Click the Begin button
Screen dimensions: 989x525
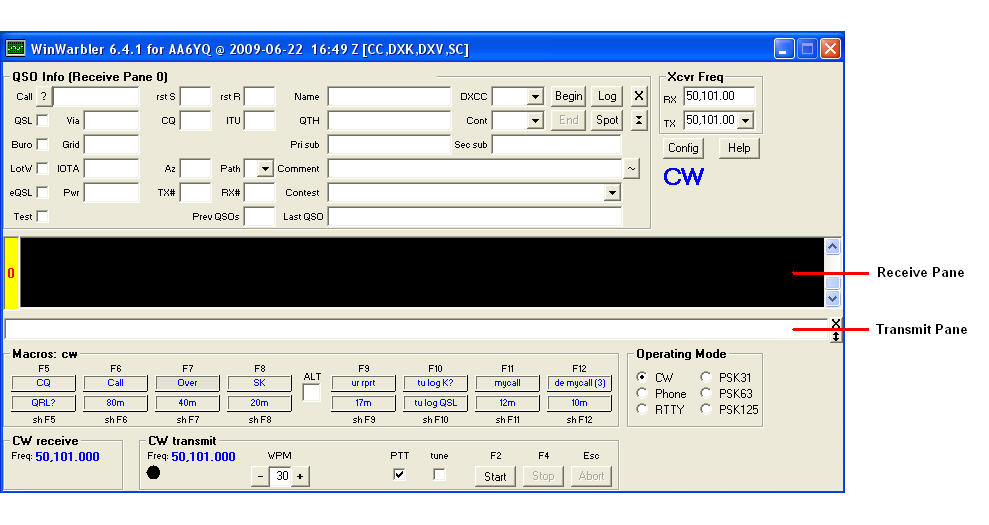pyautogui.click(x=568, y=96)
